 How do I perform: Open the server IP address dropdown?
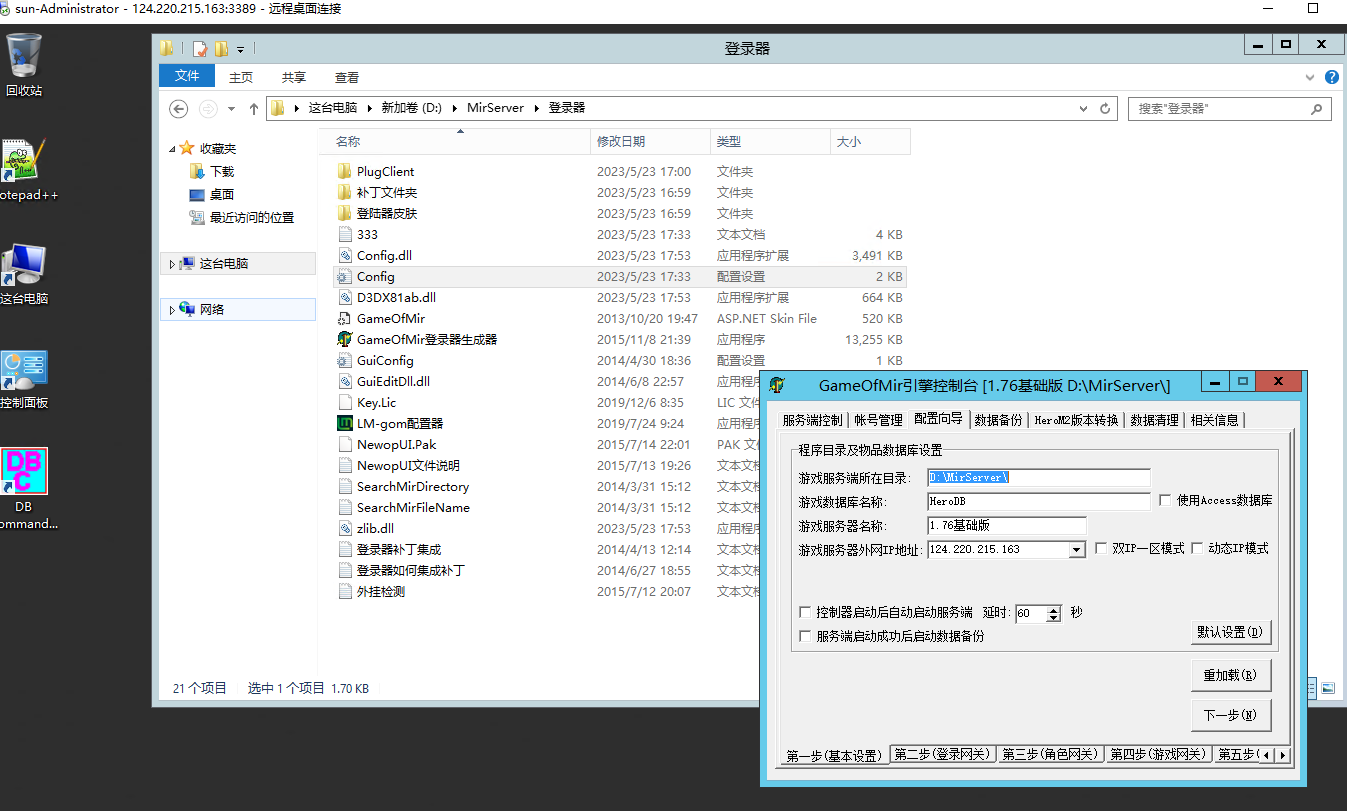pos(1076,549)
